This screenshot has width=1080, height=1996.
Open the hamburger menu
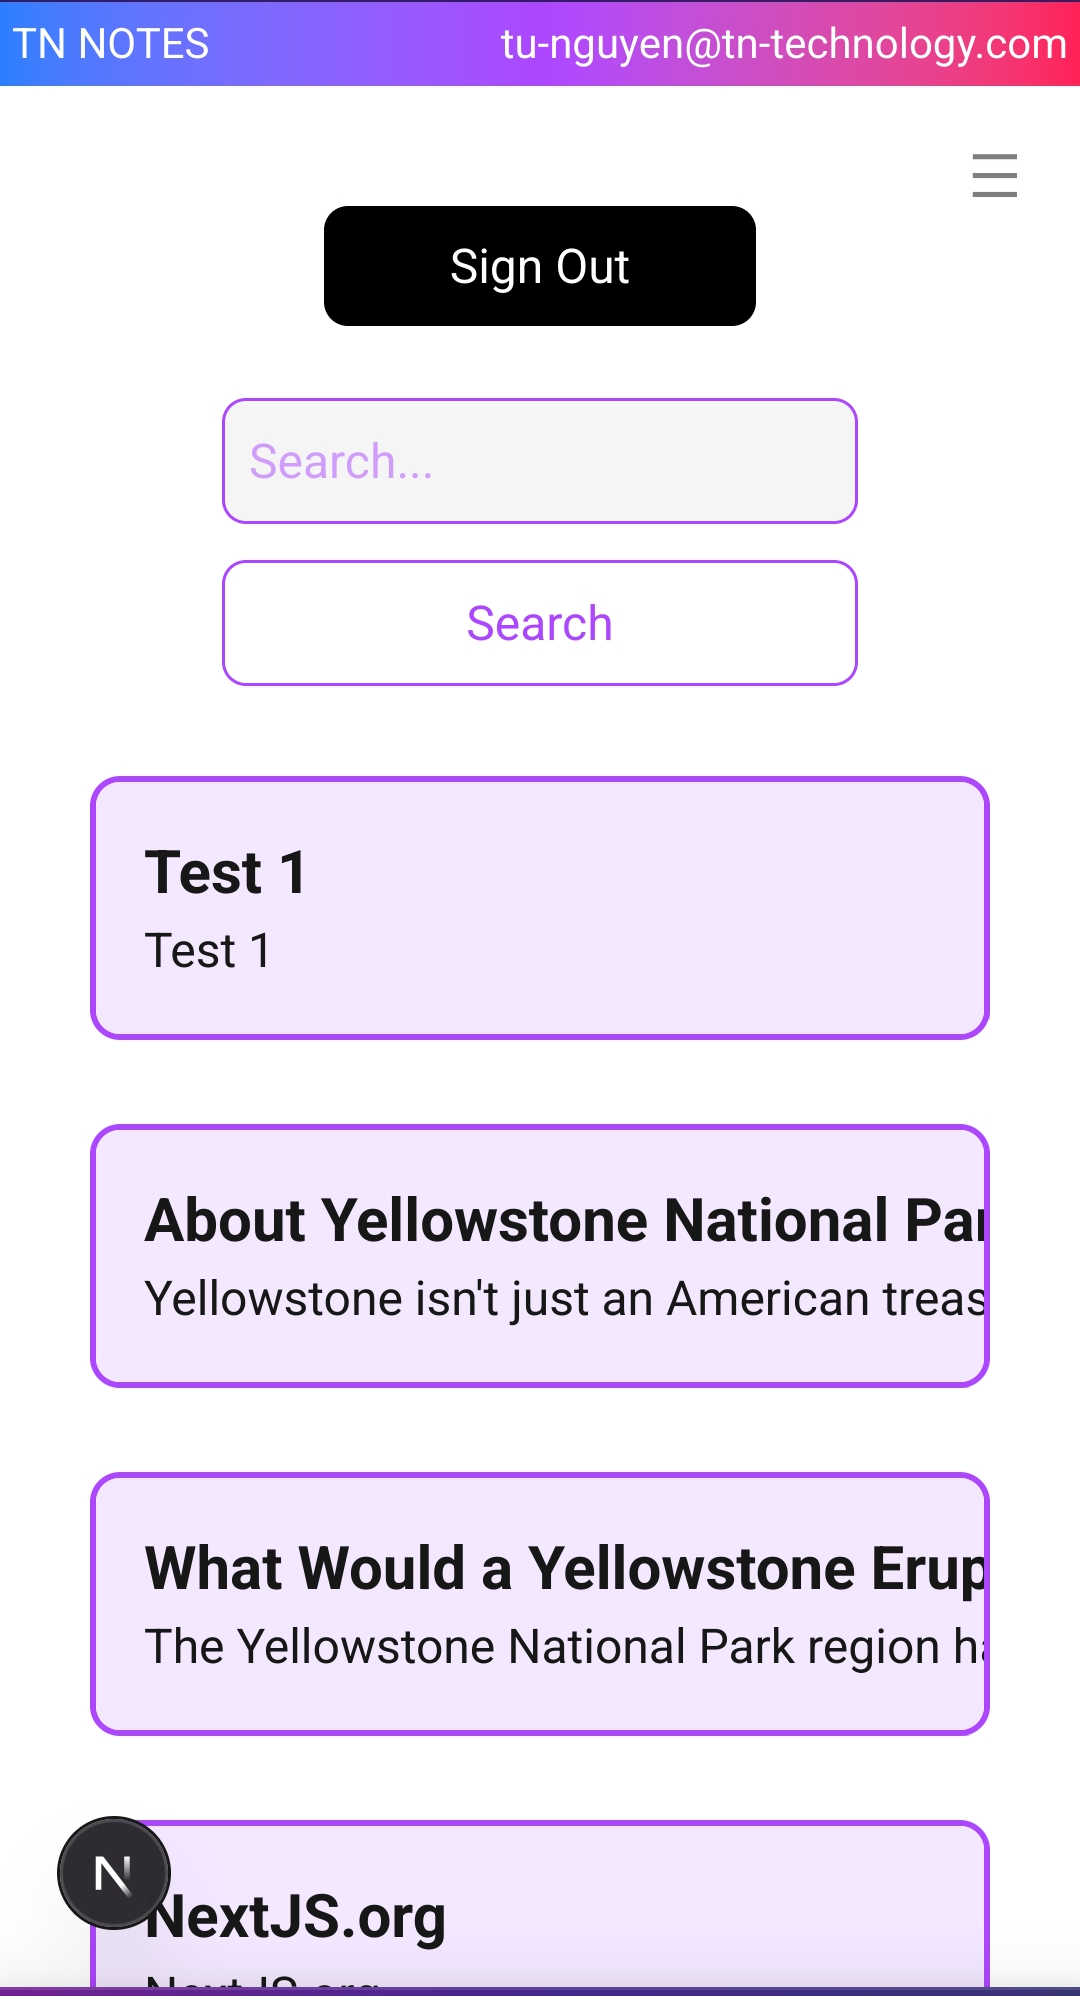click(x=994, y=175)
